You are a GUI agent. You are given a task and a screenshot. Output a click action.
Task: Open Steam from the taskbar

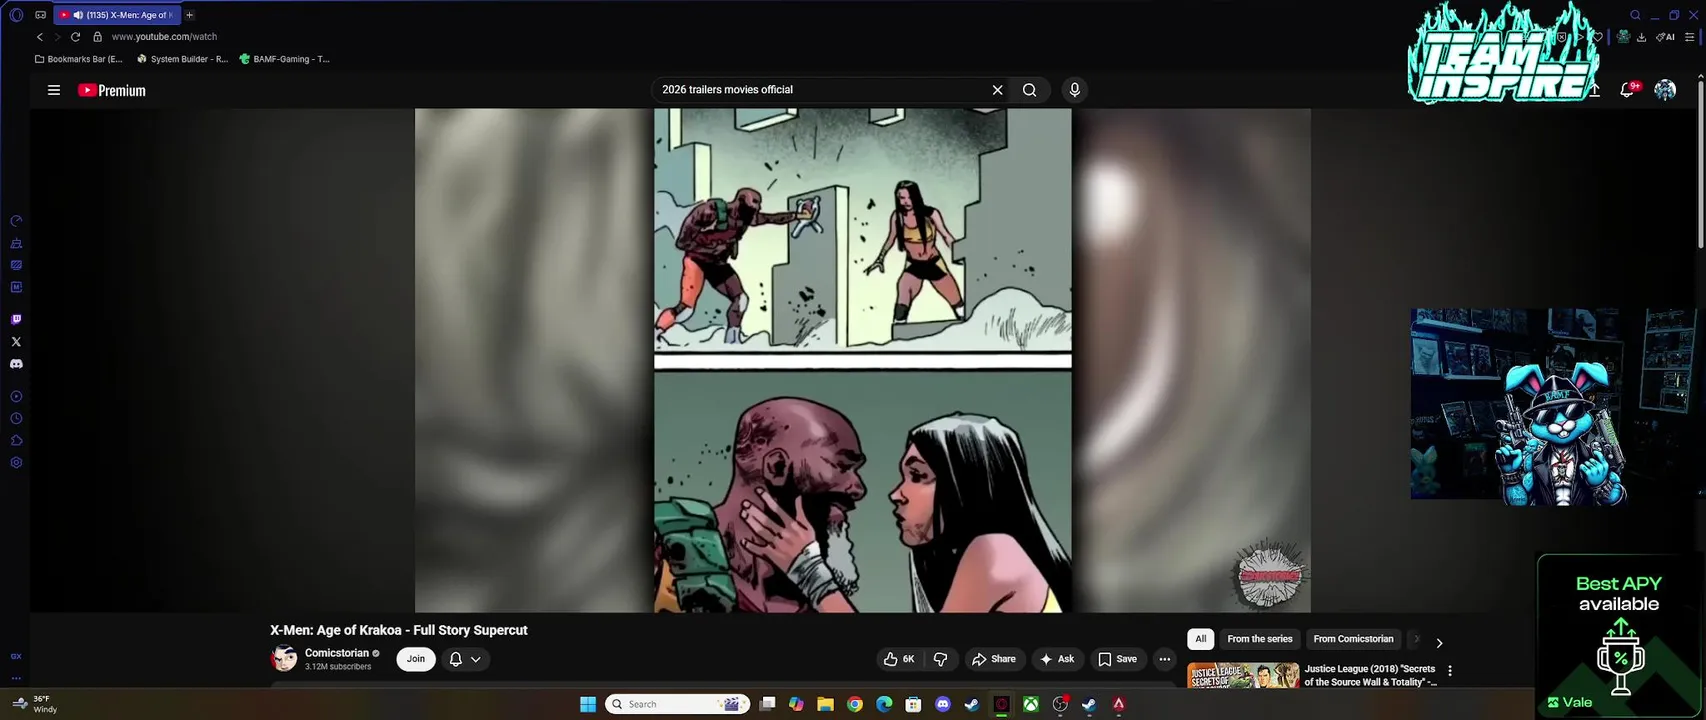point(971,704)
